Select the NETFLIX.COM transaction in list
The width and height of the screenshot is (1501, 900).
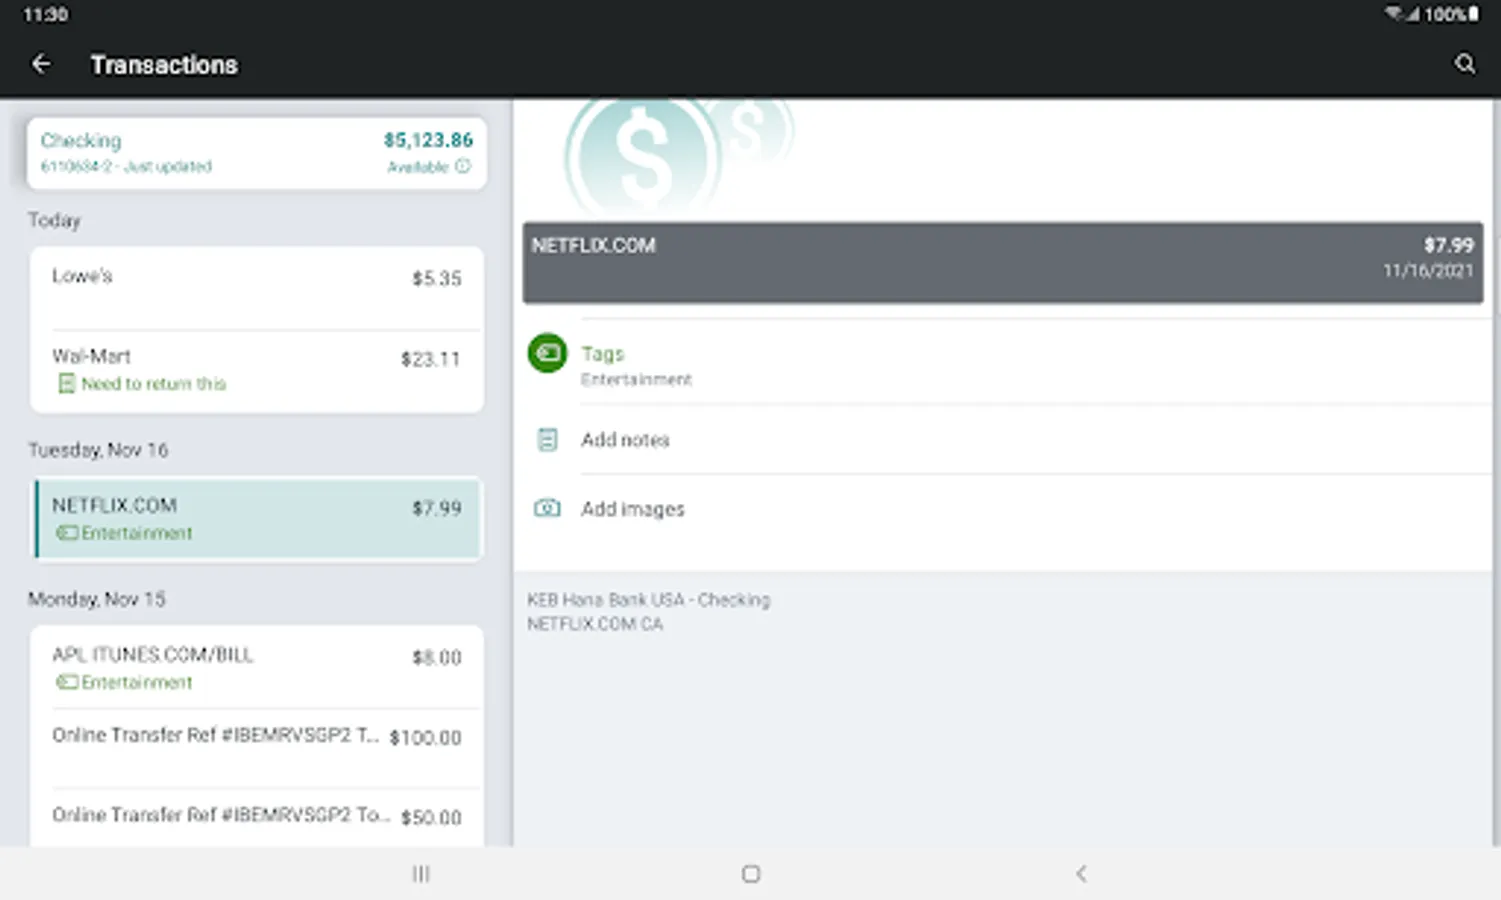(257, 519)
